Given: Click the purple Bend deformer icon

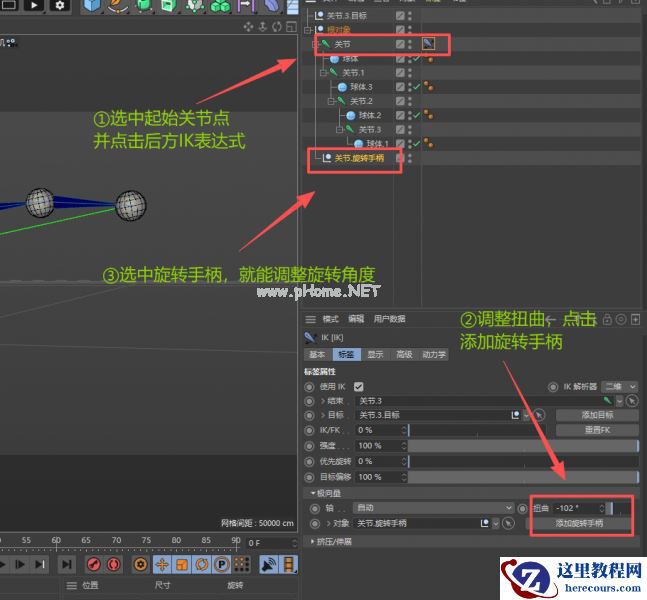Looking at the screenshot, I should 271,6.
